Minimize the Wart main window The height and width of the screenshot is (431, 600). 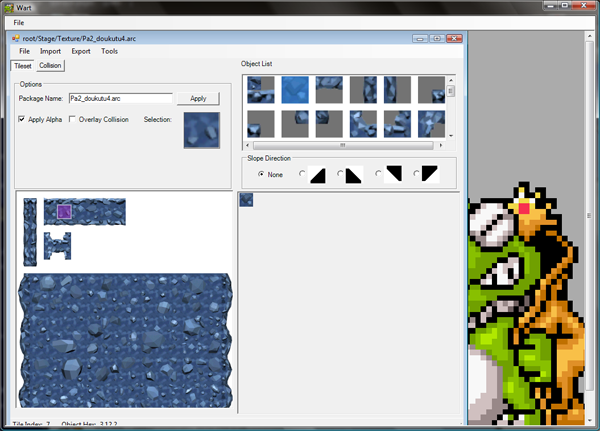coord(550,5)
